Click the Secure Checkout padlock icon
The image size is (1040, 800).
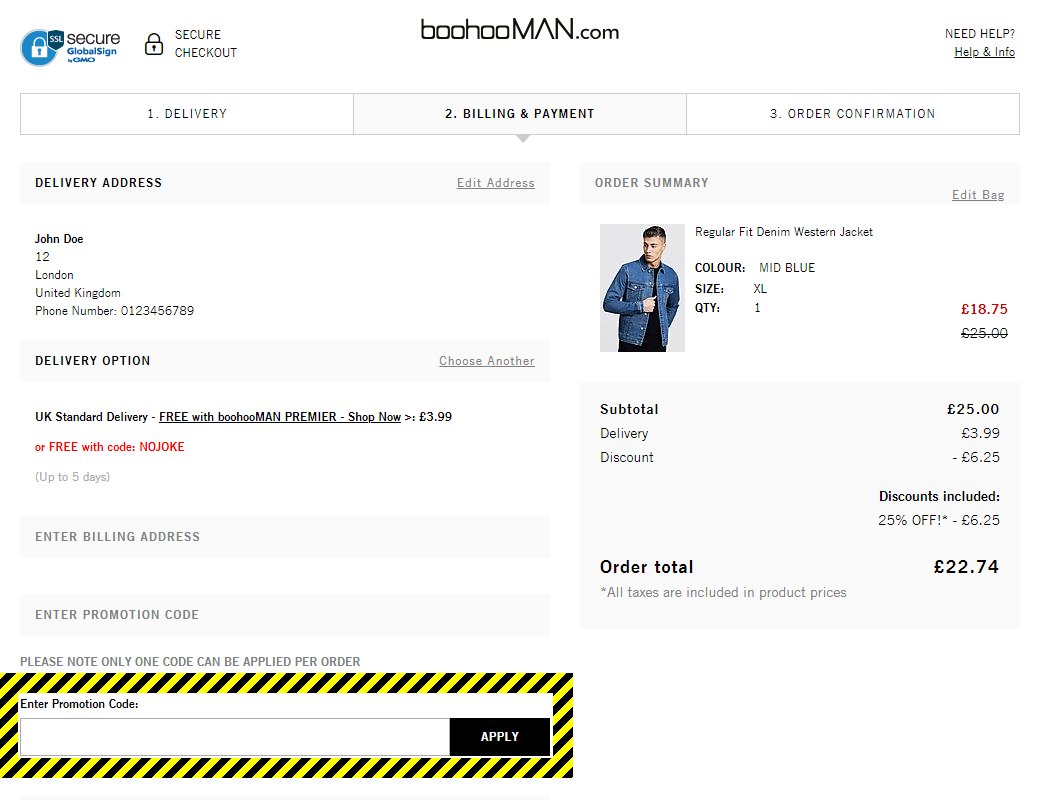pyautogui.click(x=154, y=43)
